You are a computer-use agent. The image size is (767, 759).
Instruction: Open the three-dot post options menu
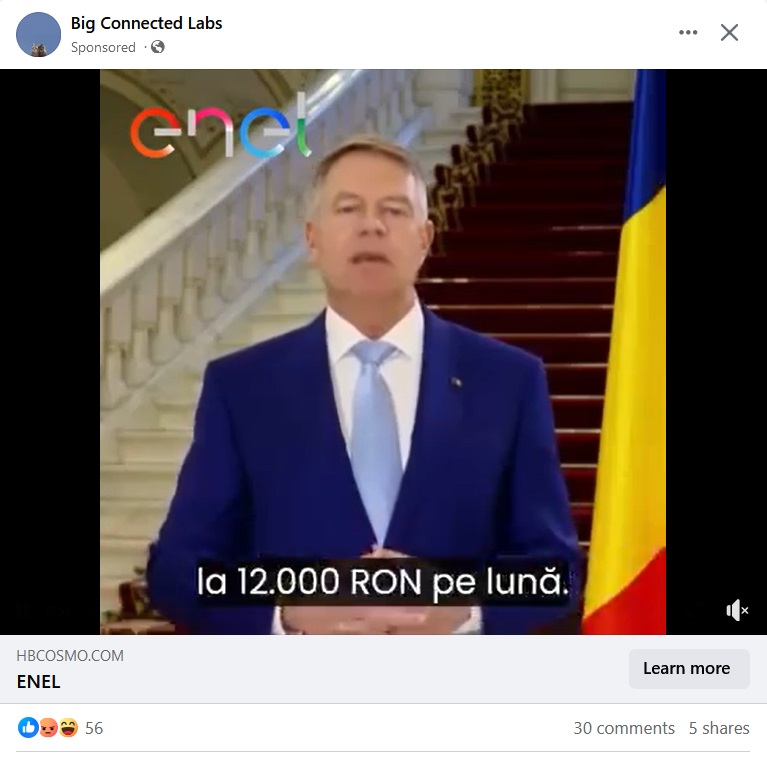click(x=688, y=33)
